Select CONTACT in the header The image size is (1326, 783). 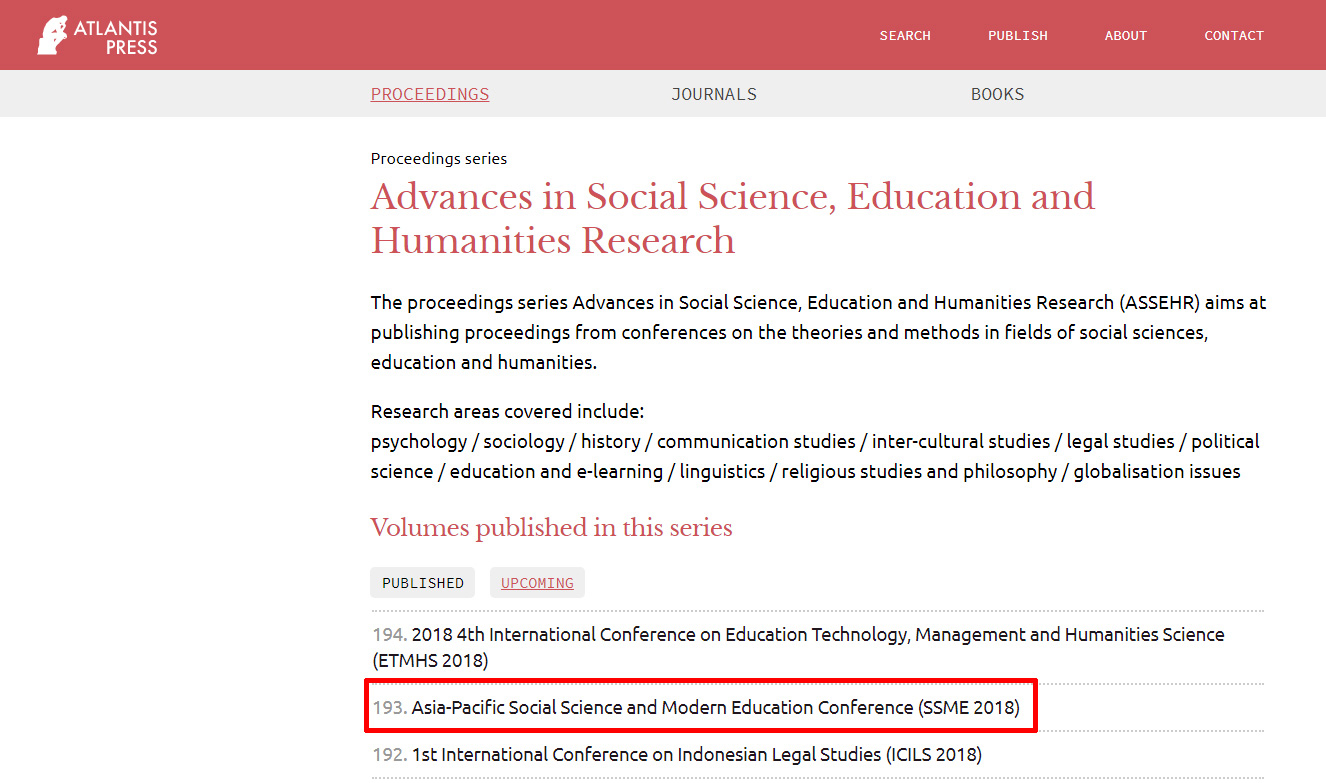point(1233,36)
